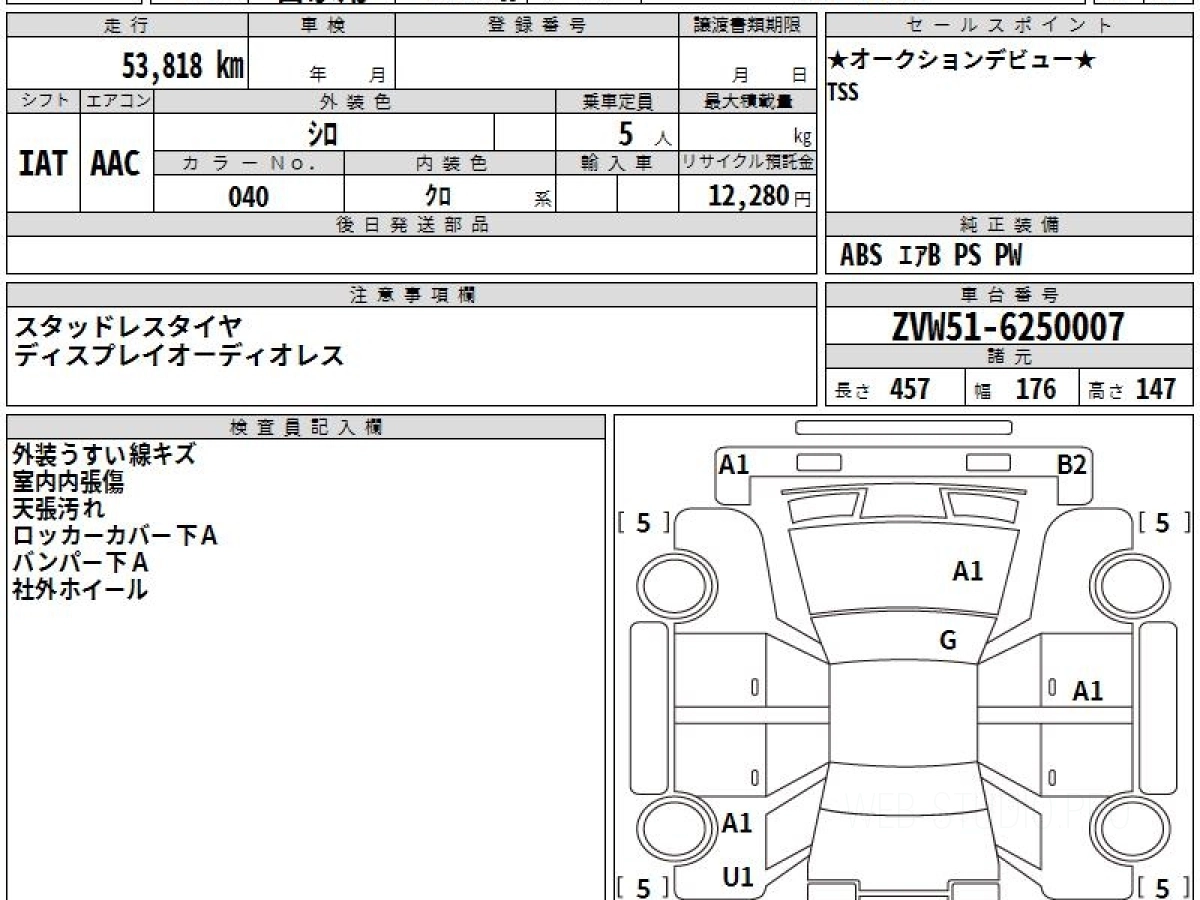Select the ディスプレイオーディオレス note
The image size is (1200, 900).
(x=179, y=354)
